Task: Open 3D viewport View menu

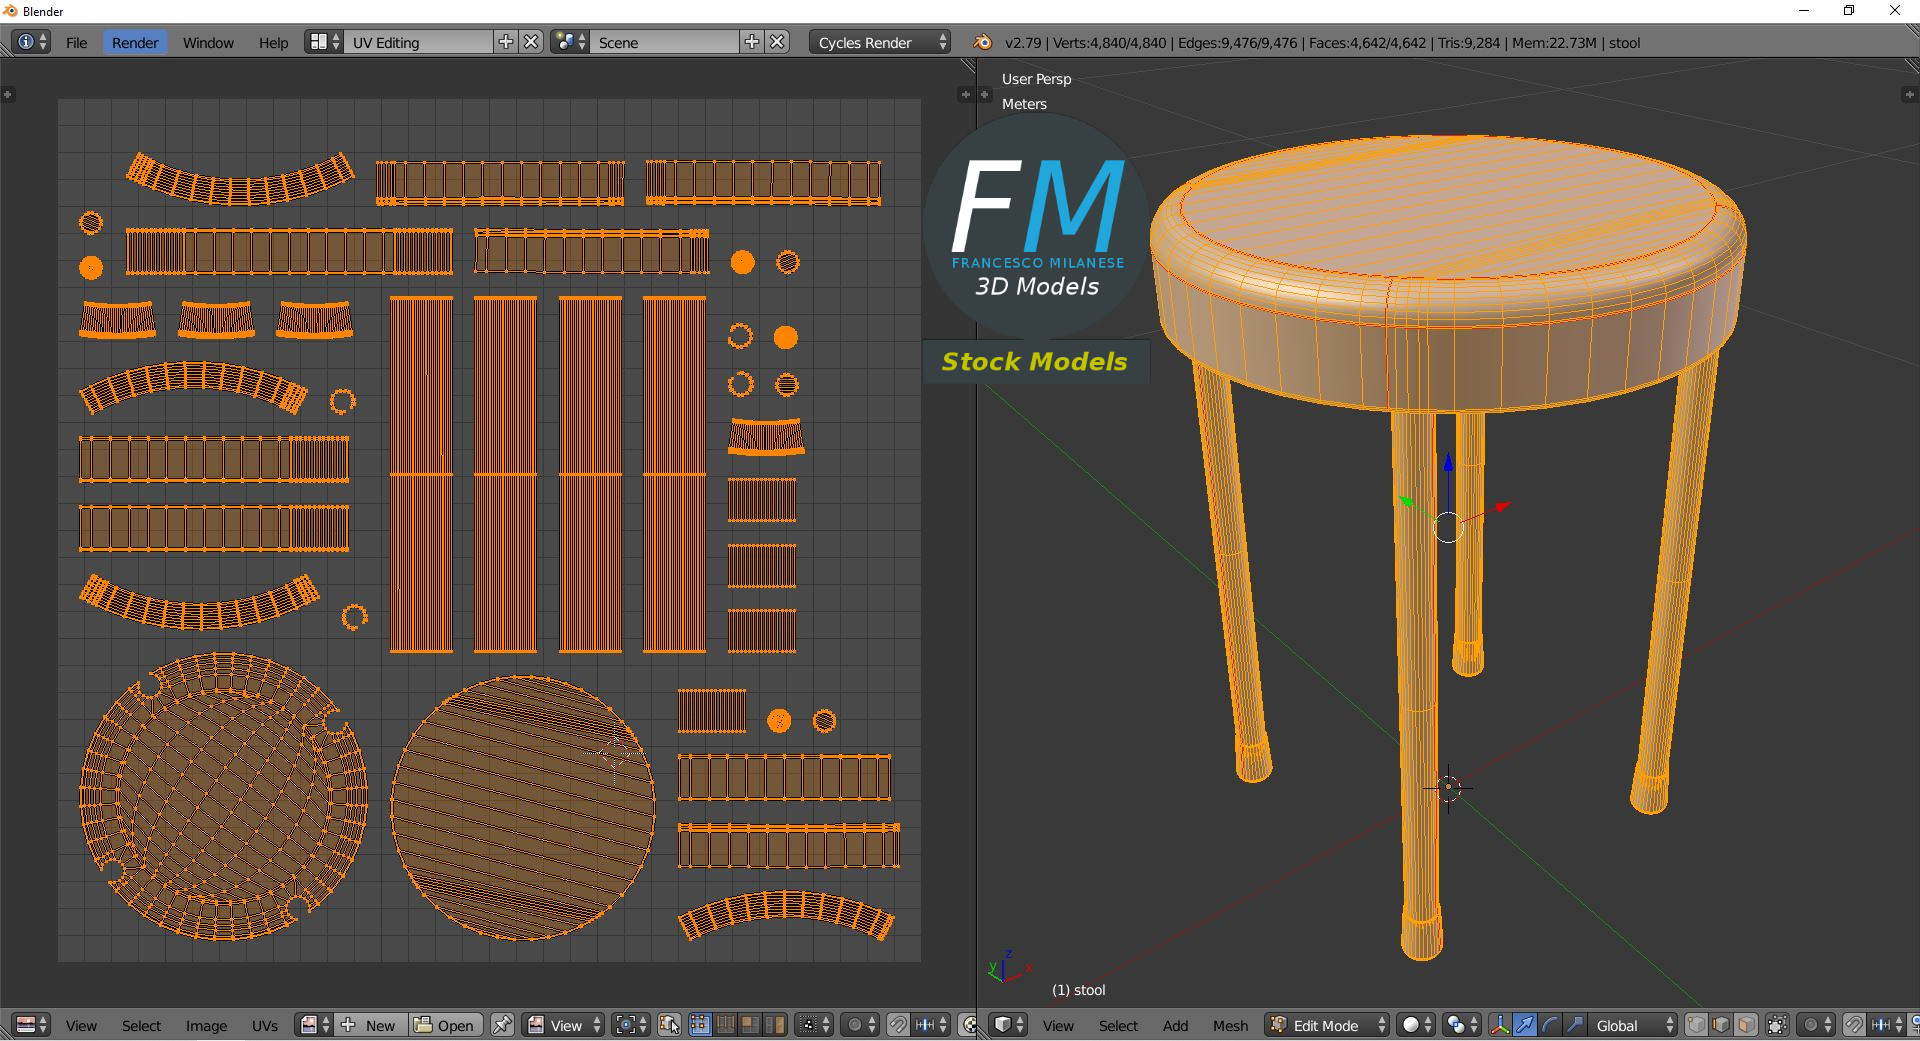Action: click(1058, 1026)
